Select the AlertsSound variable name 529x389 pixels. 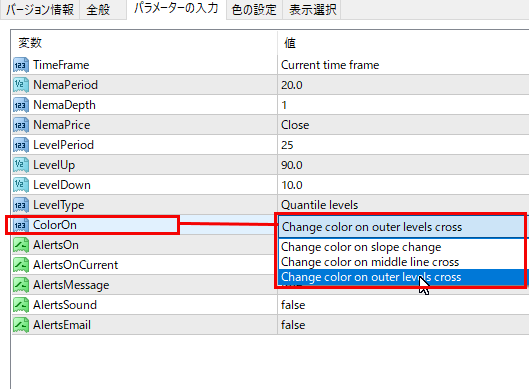(x=65, y=305)
